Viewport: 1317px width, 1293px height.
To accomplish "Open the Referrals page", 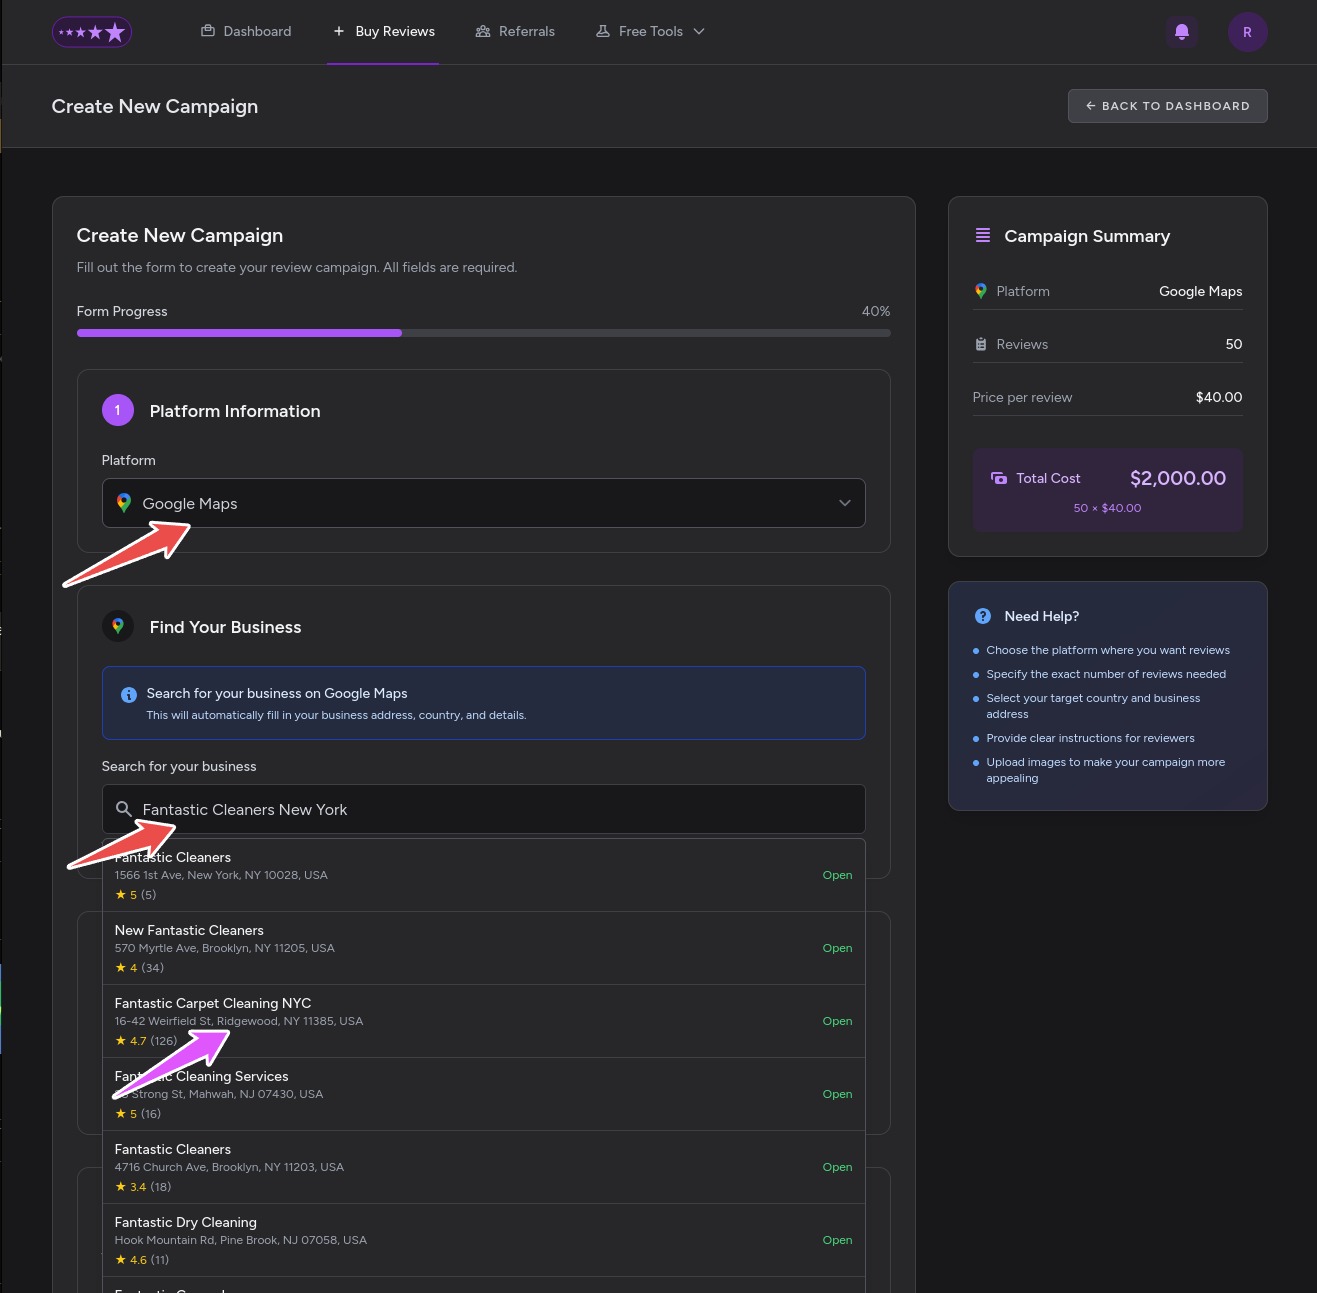I will (x=515, y=31).
